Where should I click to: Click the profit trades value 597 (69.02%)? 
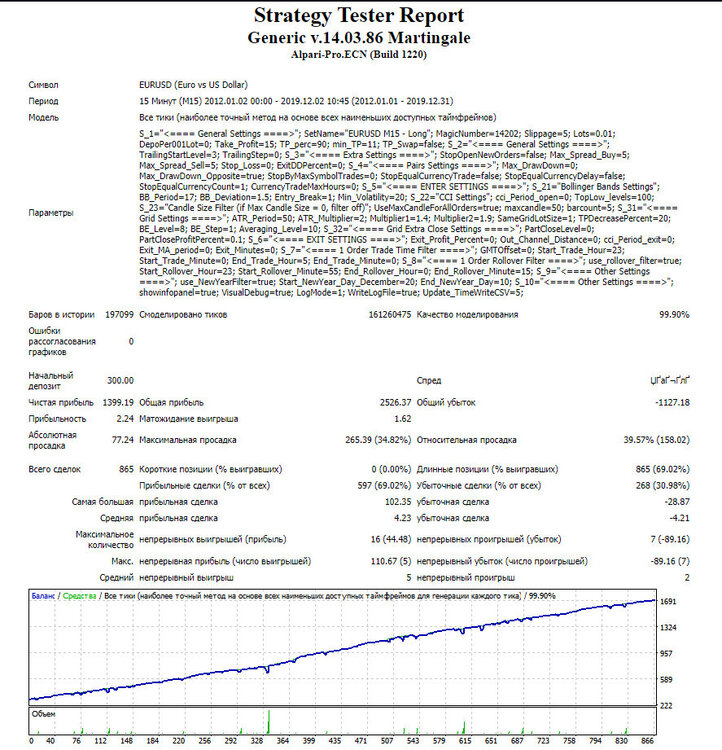(384, 485)
